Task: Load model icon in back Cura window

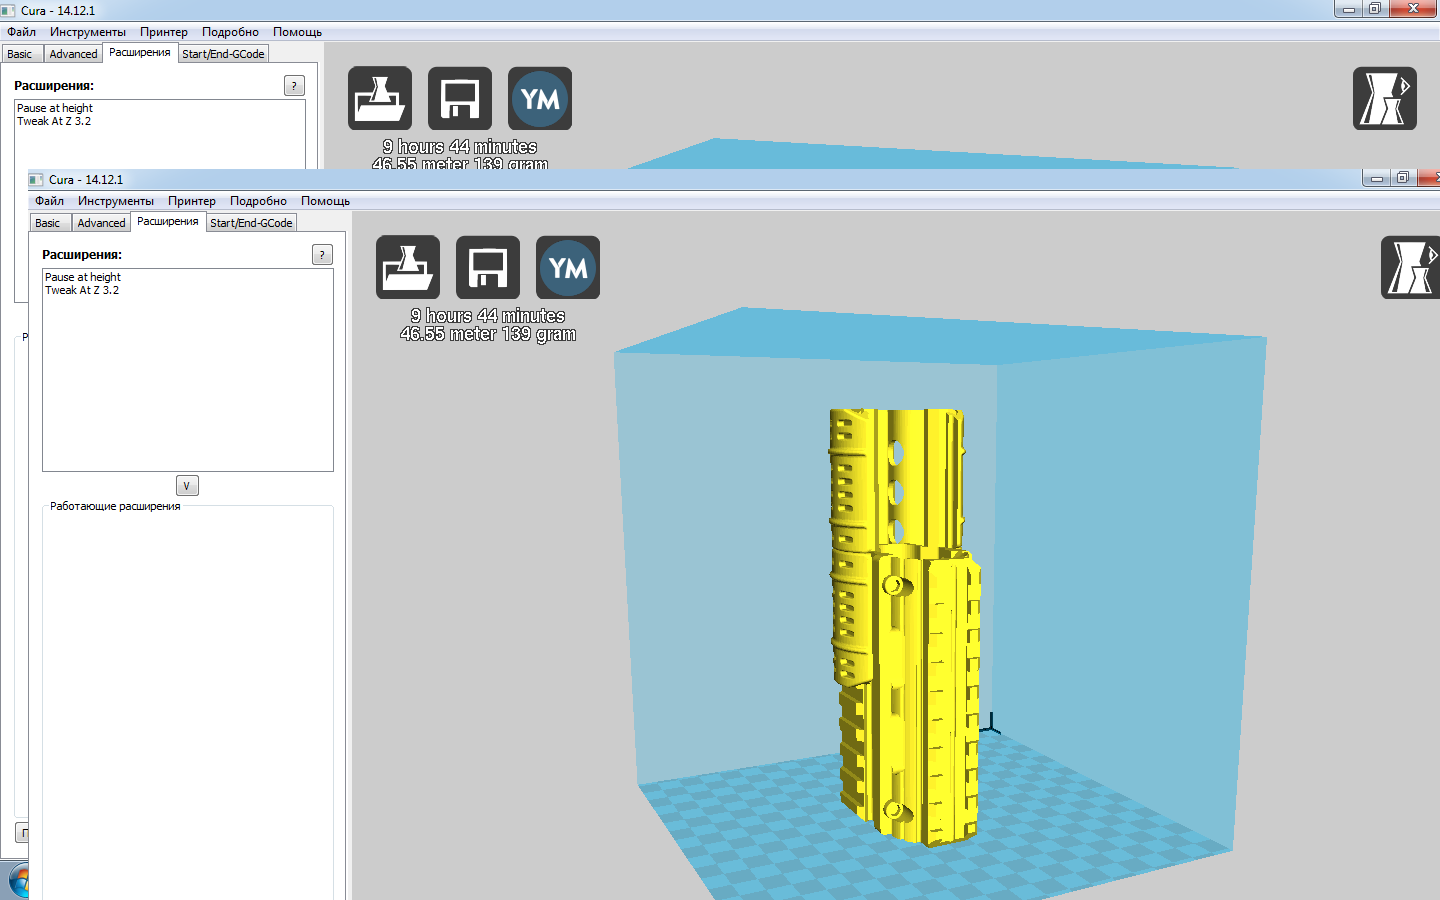Action: pos(380,98)
